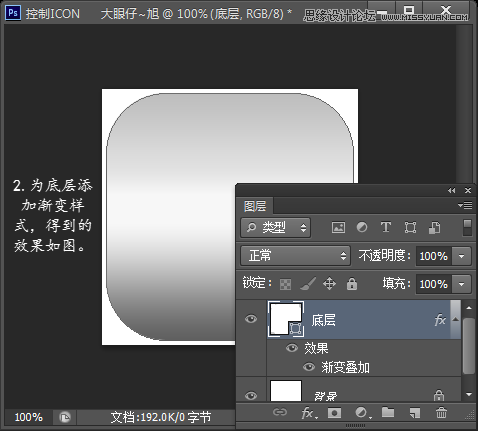Click the document title 控制ICON
The width and height of the screenshot is (478, 431).
point(53,14)
